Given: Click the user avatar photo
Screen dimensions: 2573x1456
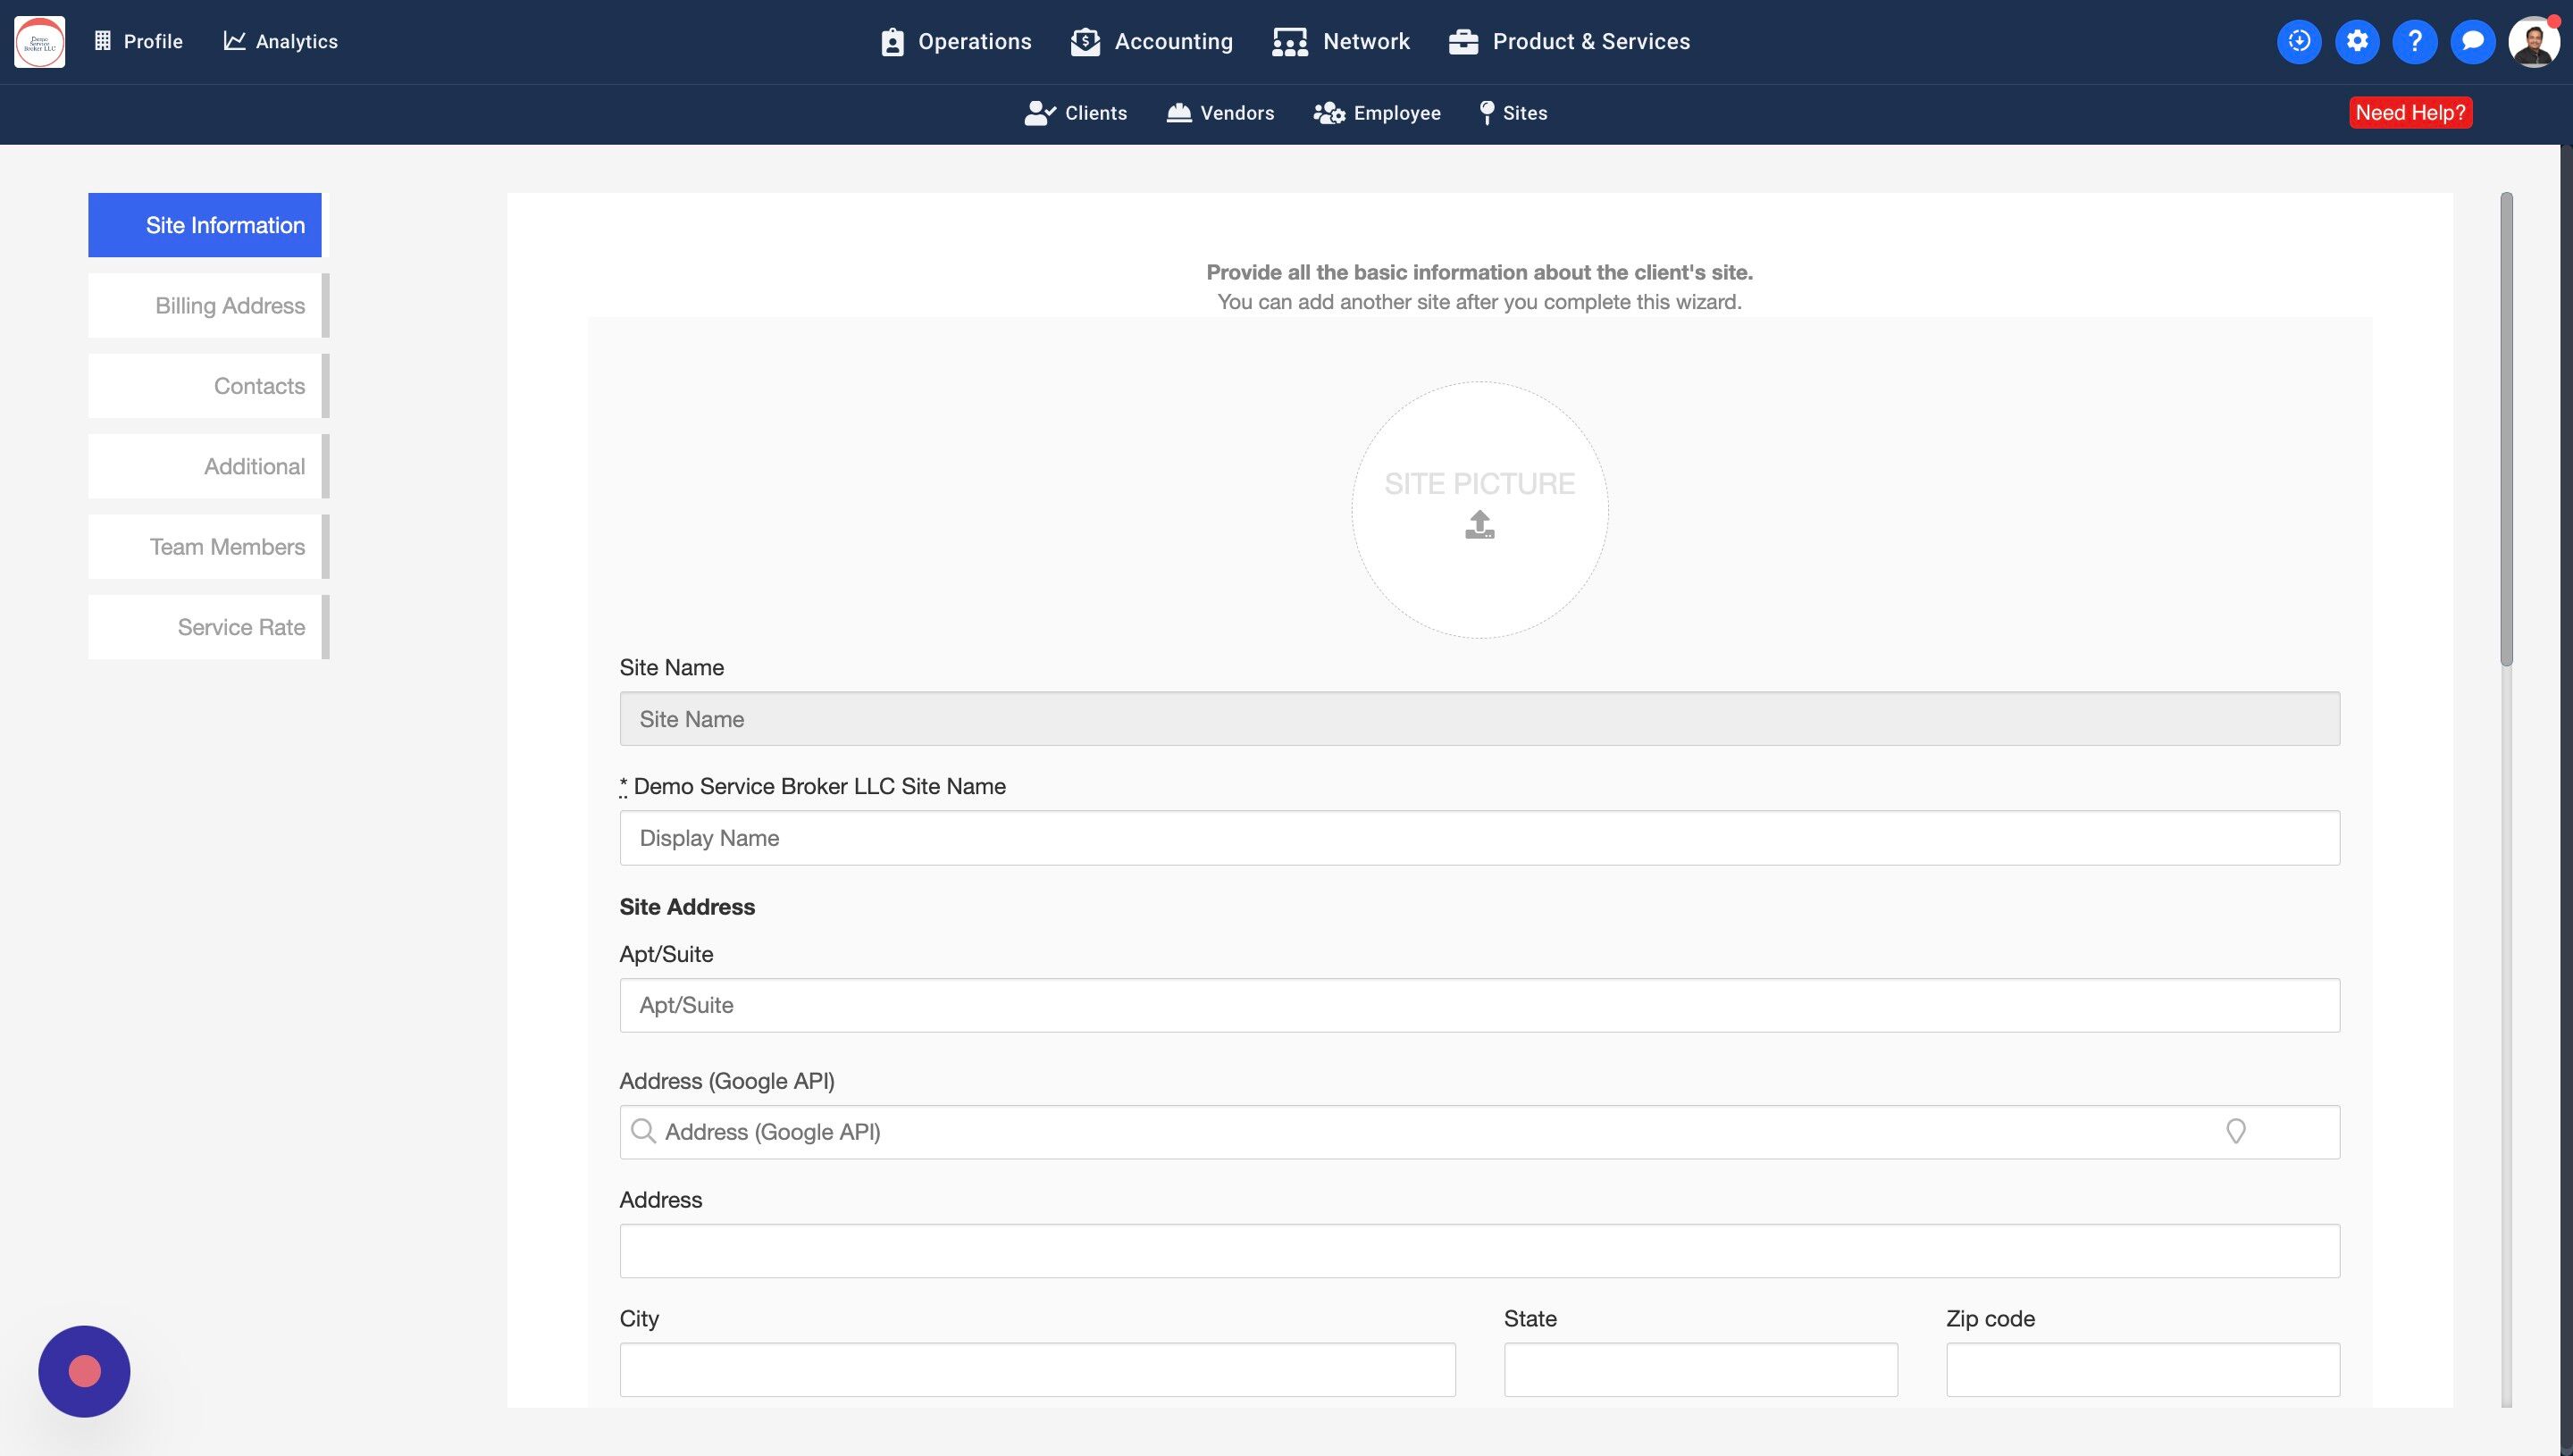Looking at the screenshot, I should (x=2532, y=42).
